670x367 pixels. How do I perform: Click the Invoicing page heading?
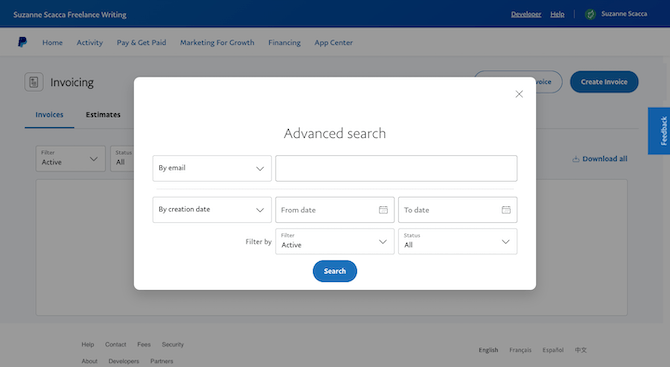(x=72, y=82)
